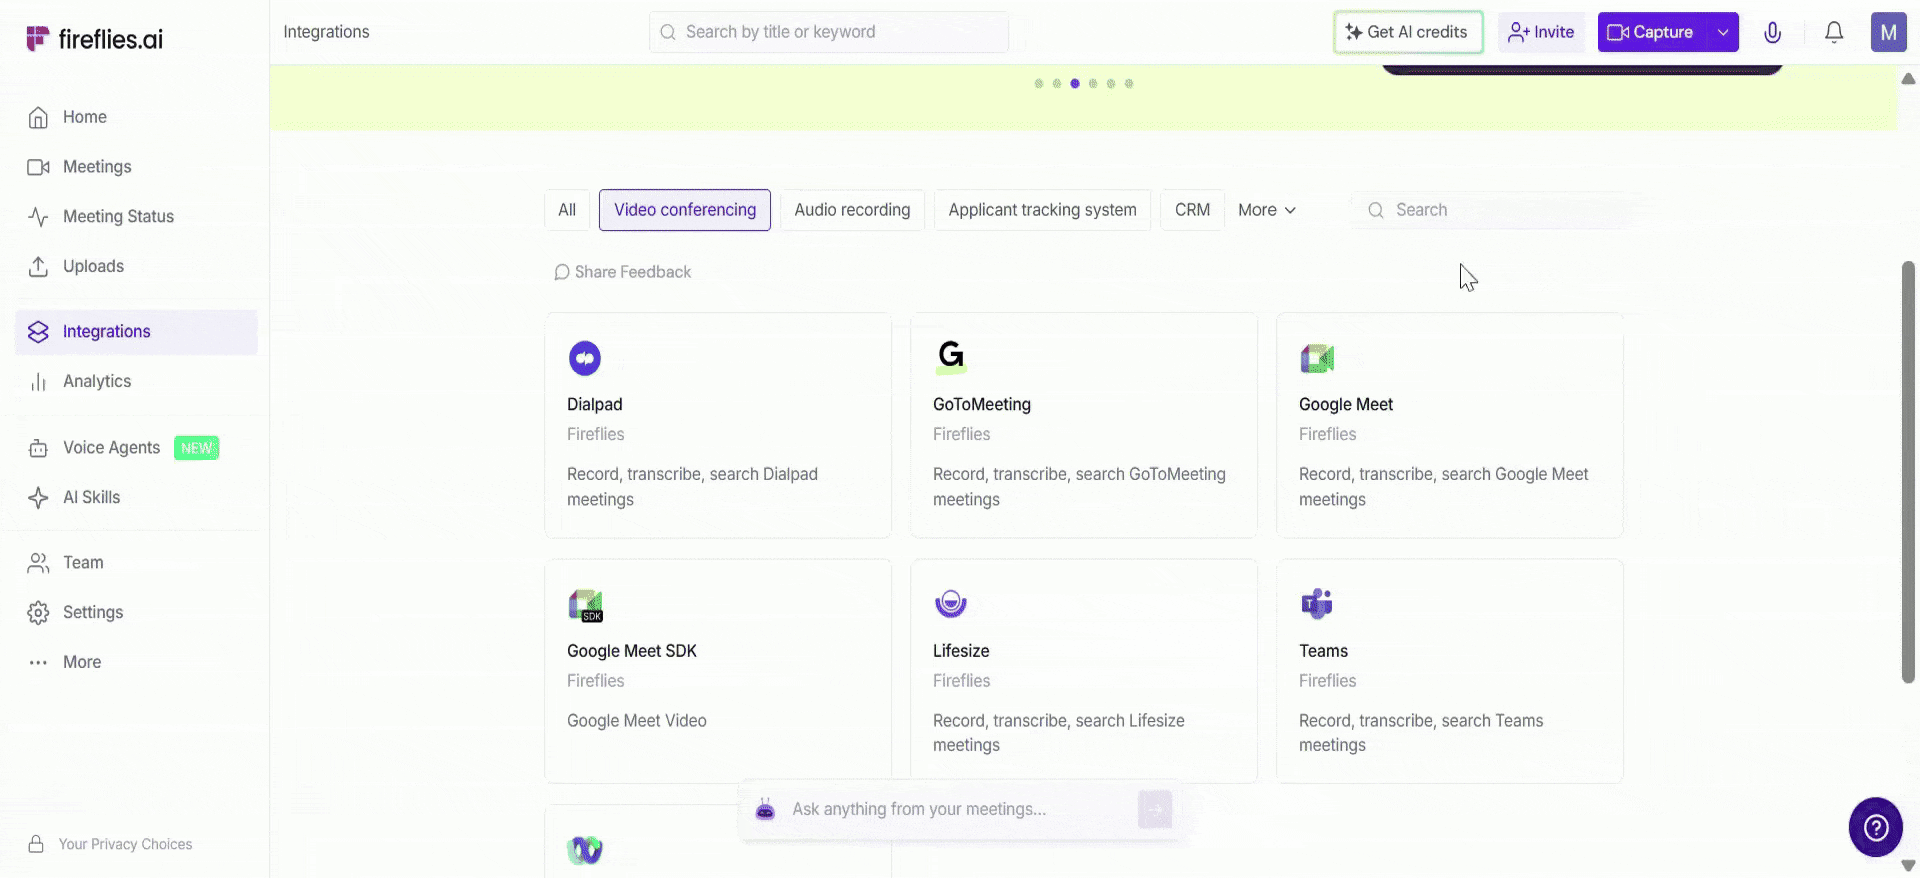
Task: Select Integrations in sidebar
Action: (x=136, y=332)
